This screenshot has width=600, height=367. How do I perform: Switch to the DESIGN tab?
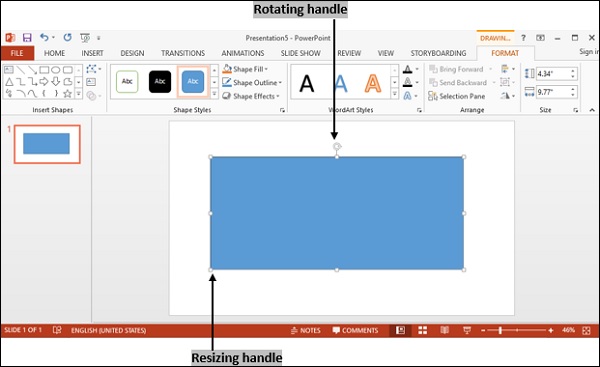pyautogui.click(x=132, y=53)
